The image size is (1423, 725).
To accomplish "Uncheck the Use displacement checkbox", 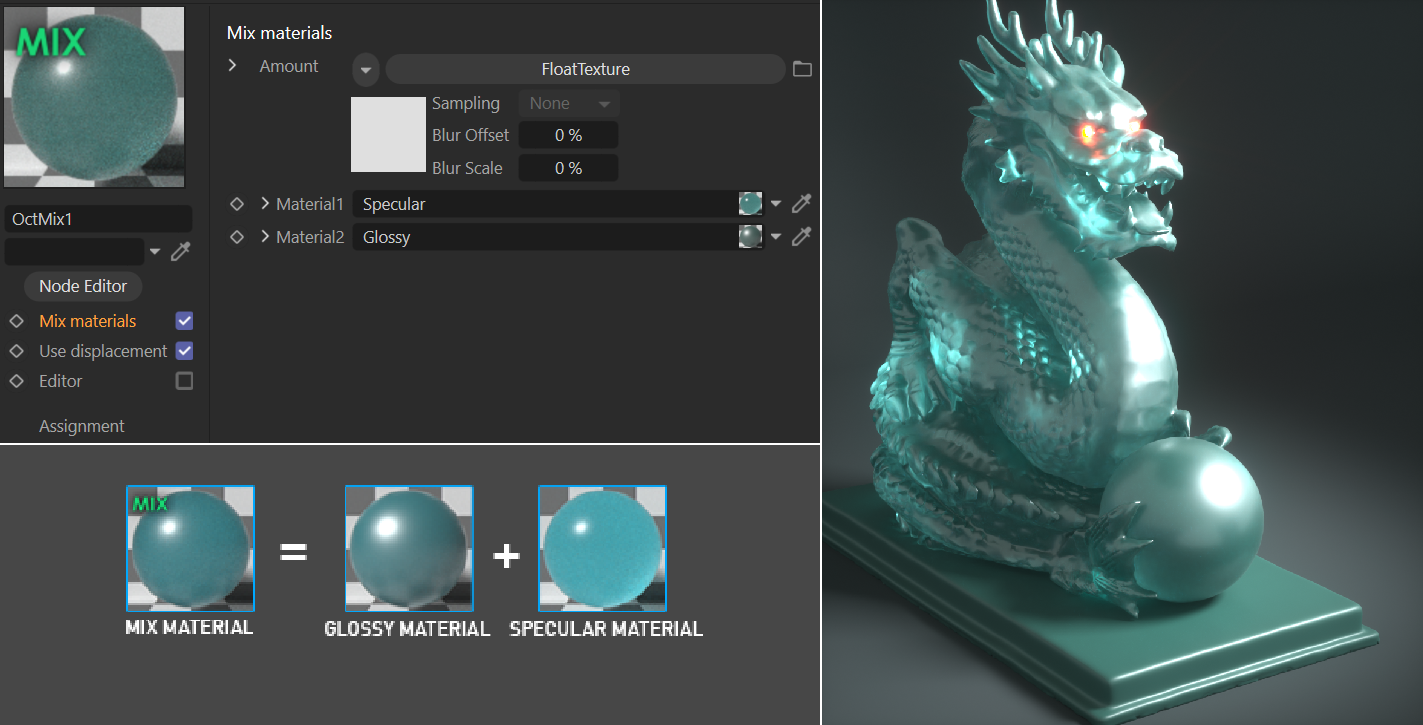I will tap(184, 351).
